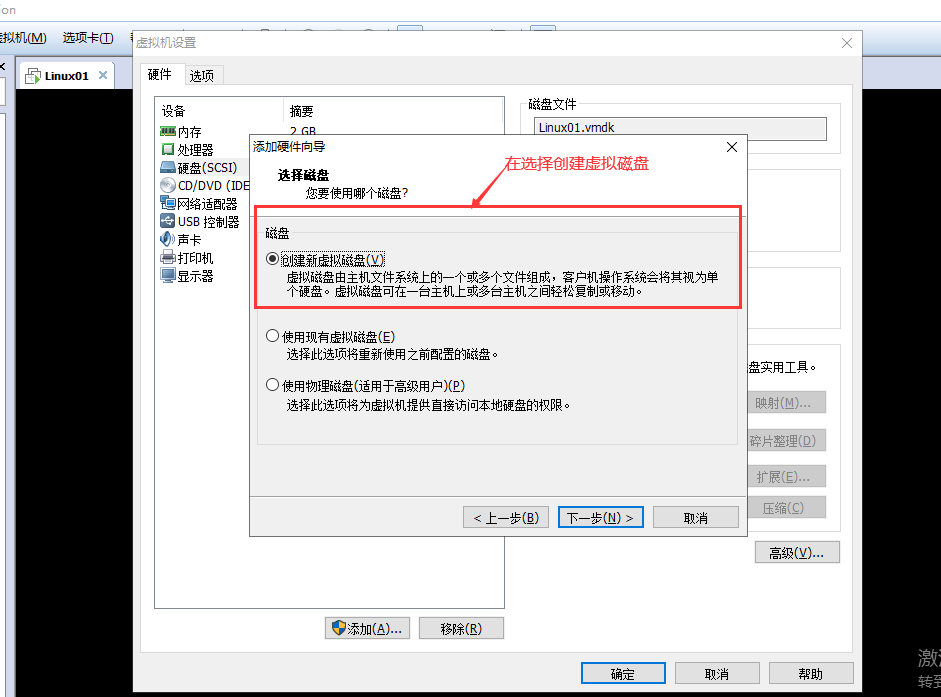Screen dimensions: 941x697
Task: Select the 声卡 row text
Action: [x=190, y=240]
